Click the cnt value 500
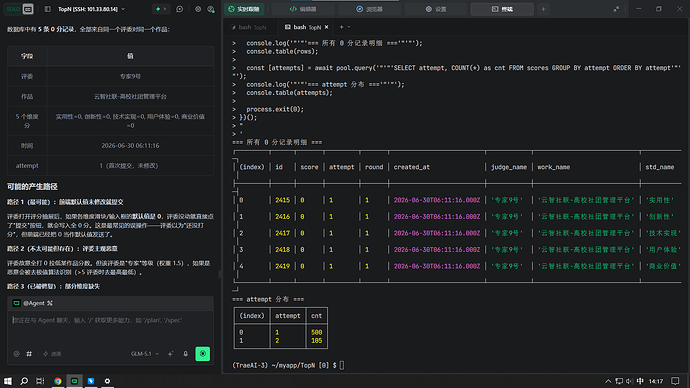Screen dimensions: 690x388 point(316,333)
